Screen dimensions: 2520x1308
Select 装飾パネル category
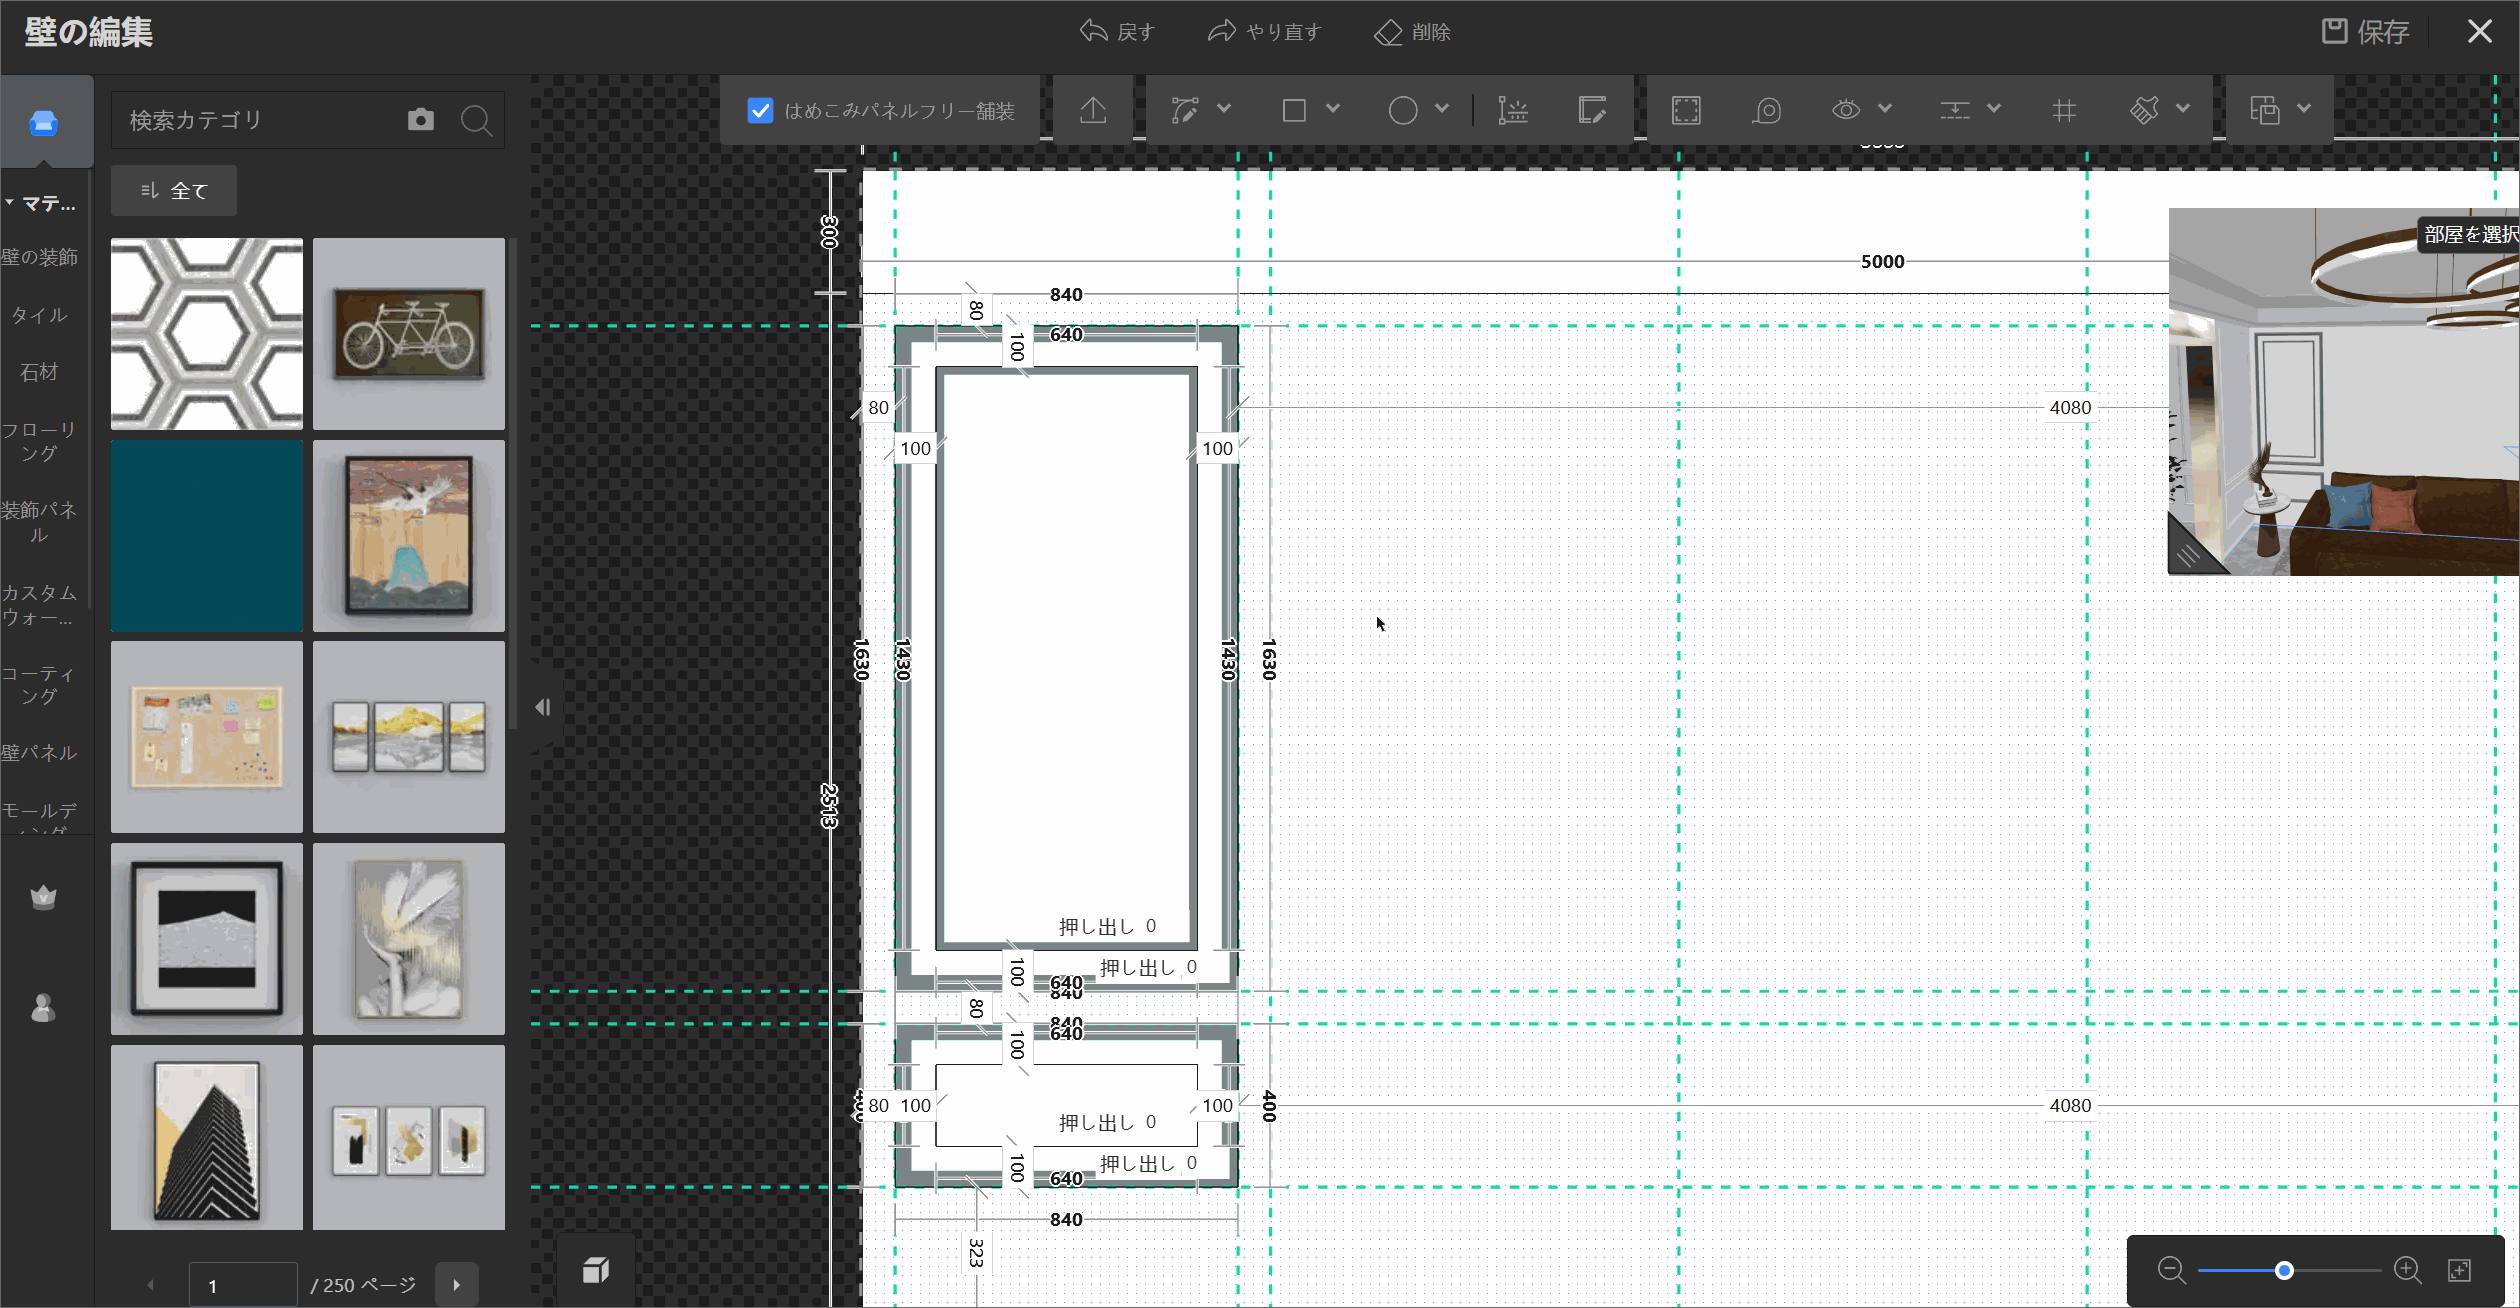click(40, 522)
